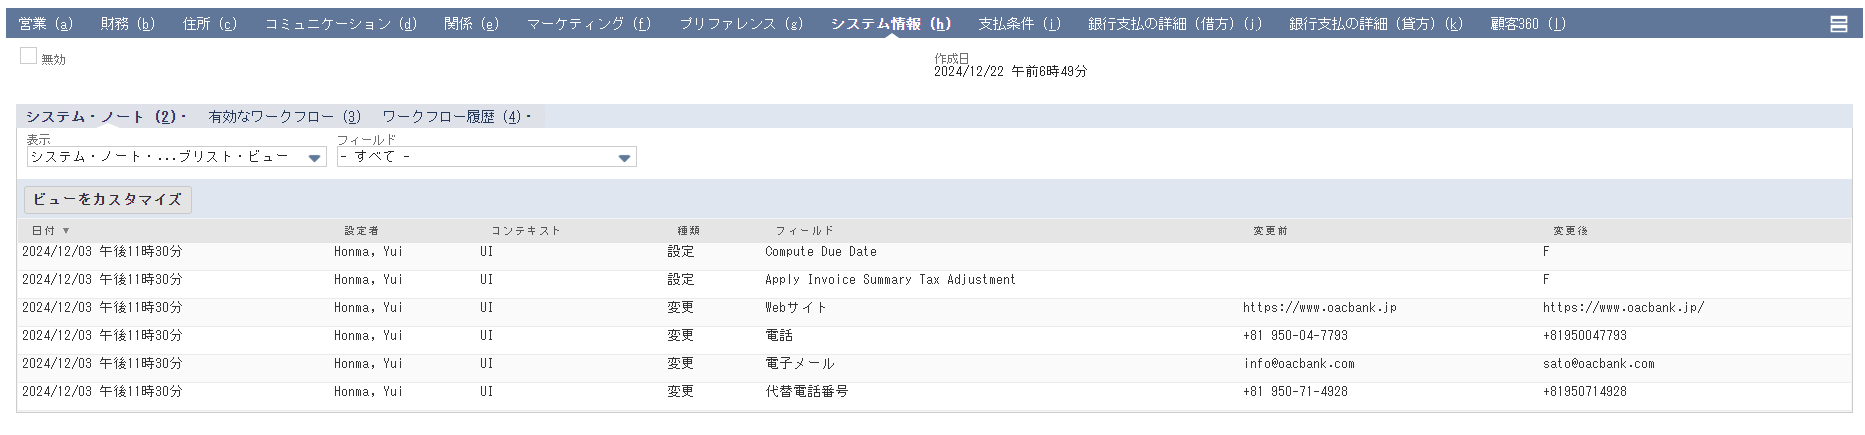
Task: Open the マーケティング (f) tab
Action: click(x=588, y=24)
